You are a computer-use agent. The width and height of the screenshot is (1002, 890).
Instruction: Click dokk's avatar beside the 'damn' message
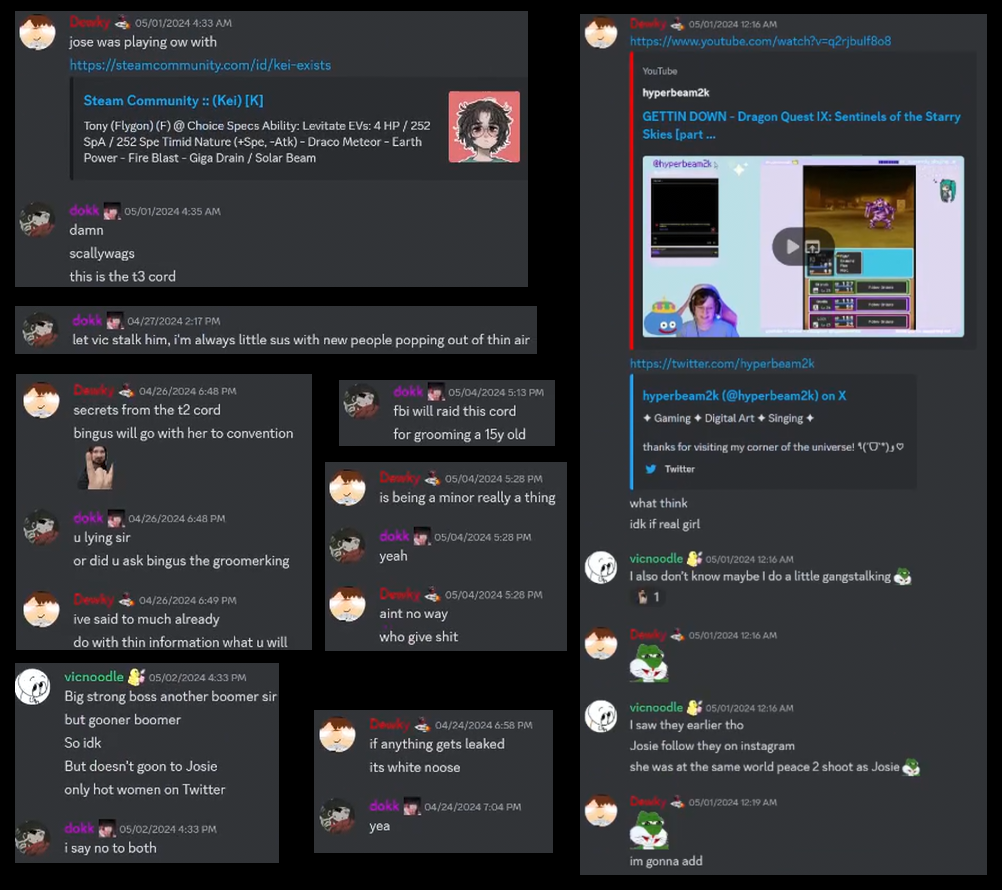37,220
